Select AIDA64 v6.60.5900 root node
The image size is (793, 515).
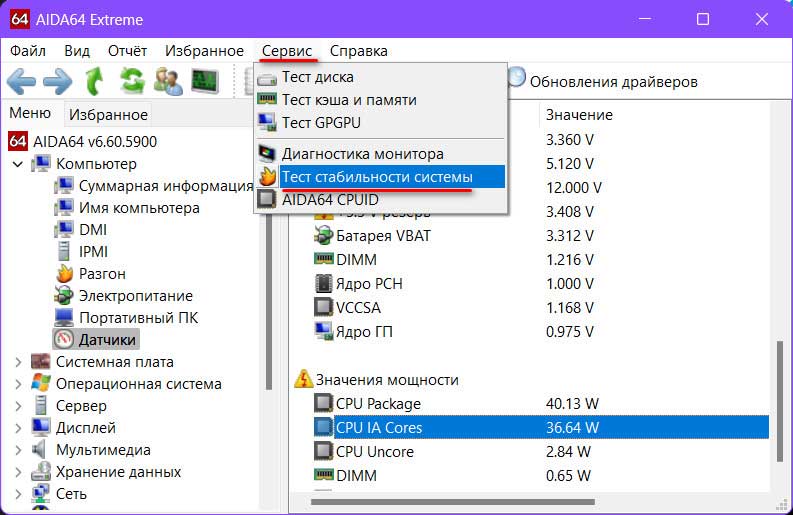[x=95, y=142]
